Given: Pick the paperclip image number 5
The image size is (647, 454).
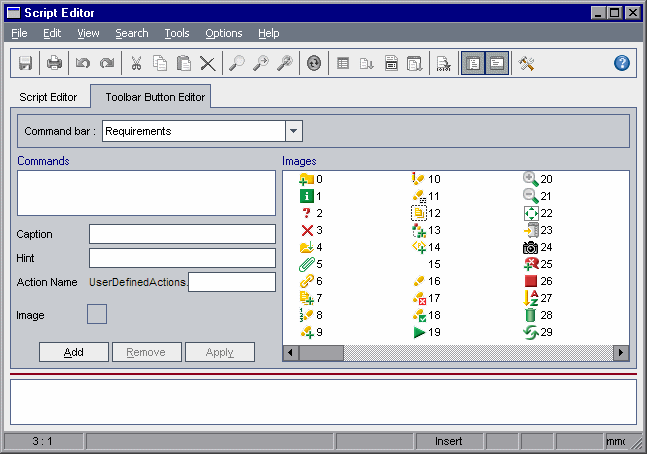Looking at the screenshot, I should point(307,264).
